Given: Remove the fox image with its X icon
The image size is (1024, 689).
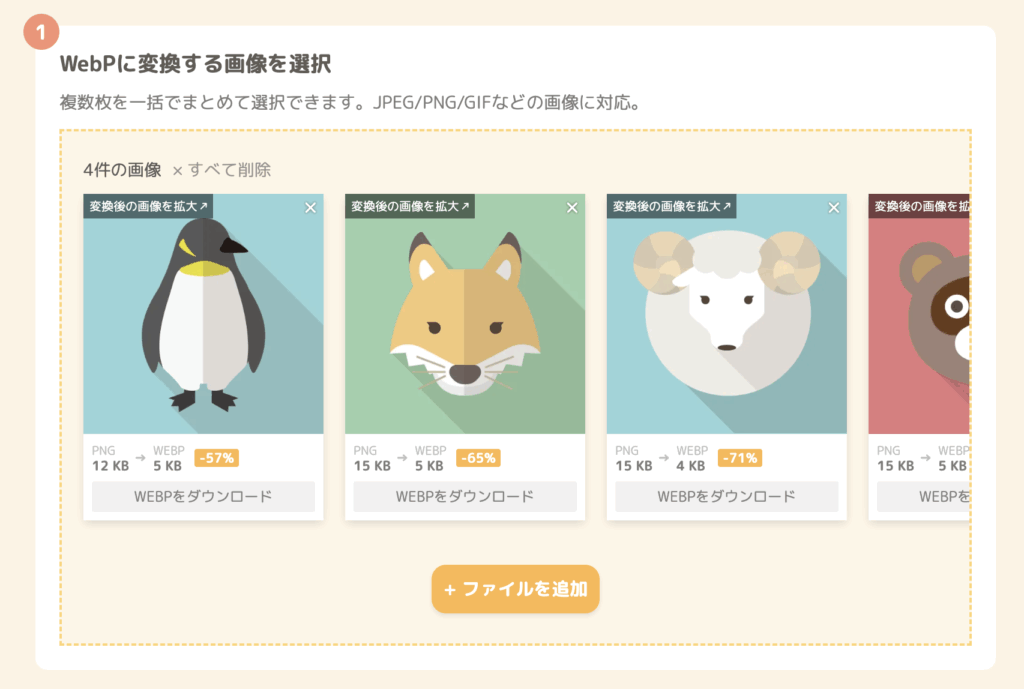Looking at the screenshot, I should click(x=572, y=208).
